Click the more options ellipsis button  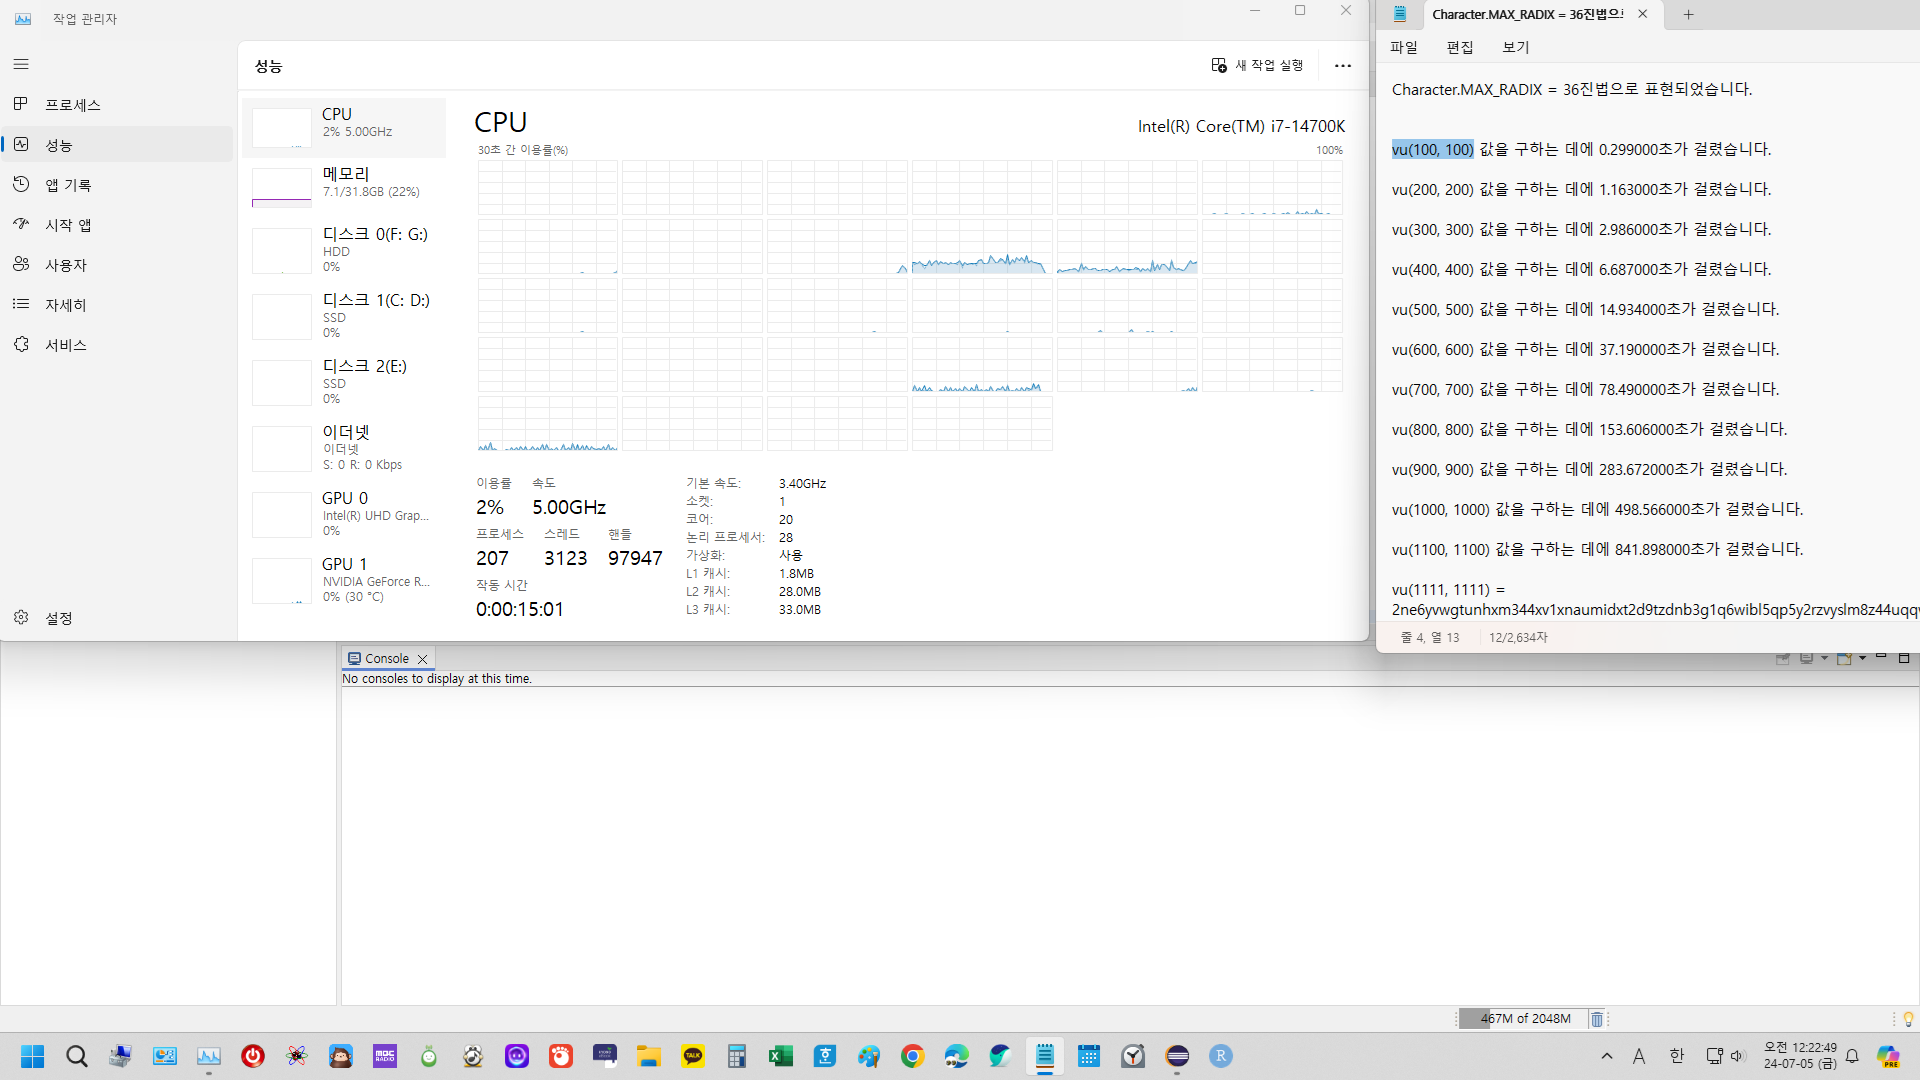1343,66
